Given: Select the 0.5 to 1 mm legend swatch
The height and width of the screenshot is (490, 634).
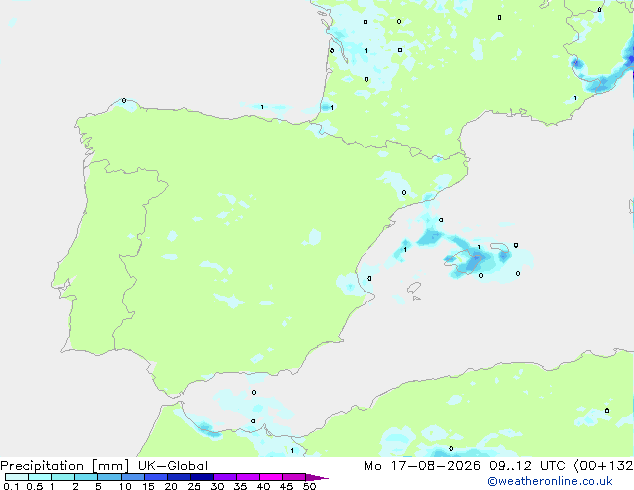Looking at the screenshot, I should [x=40, y=477].
